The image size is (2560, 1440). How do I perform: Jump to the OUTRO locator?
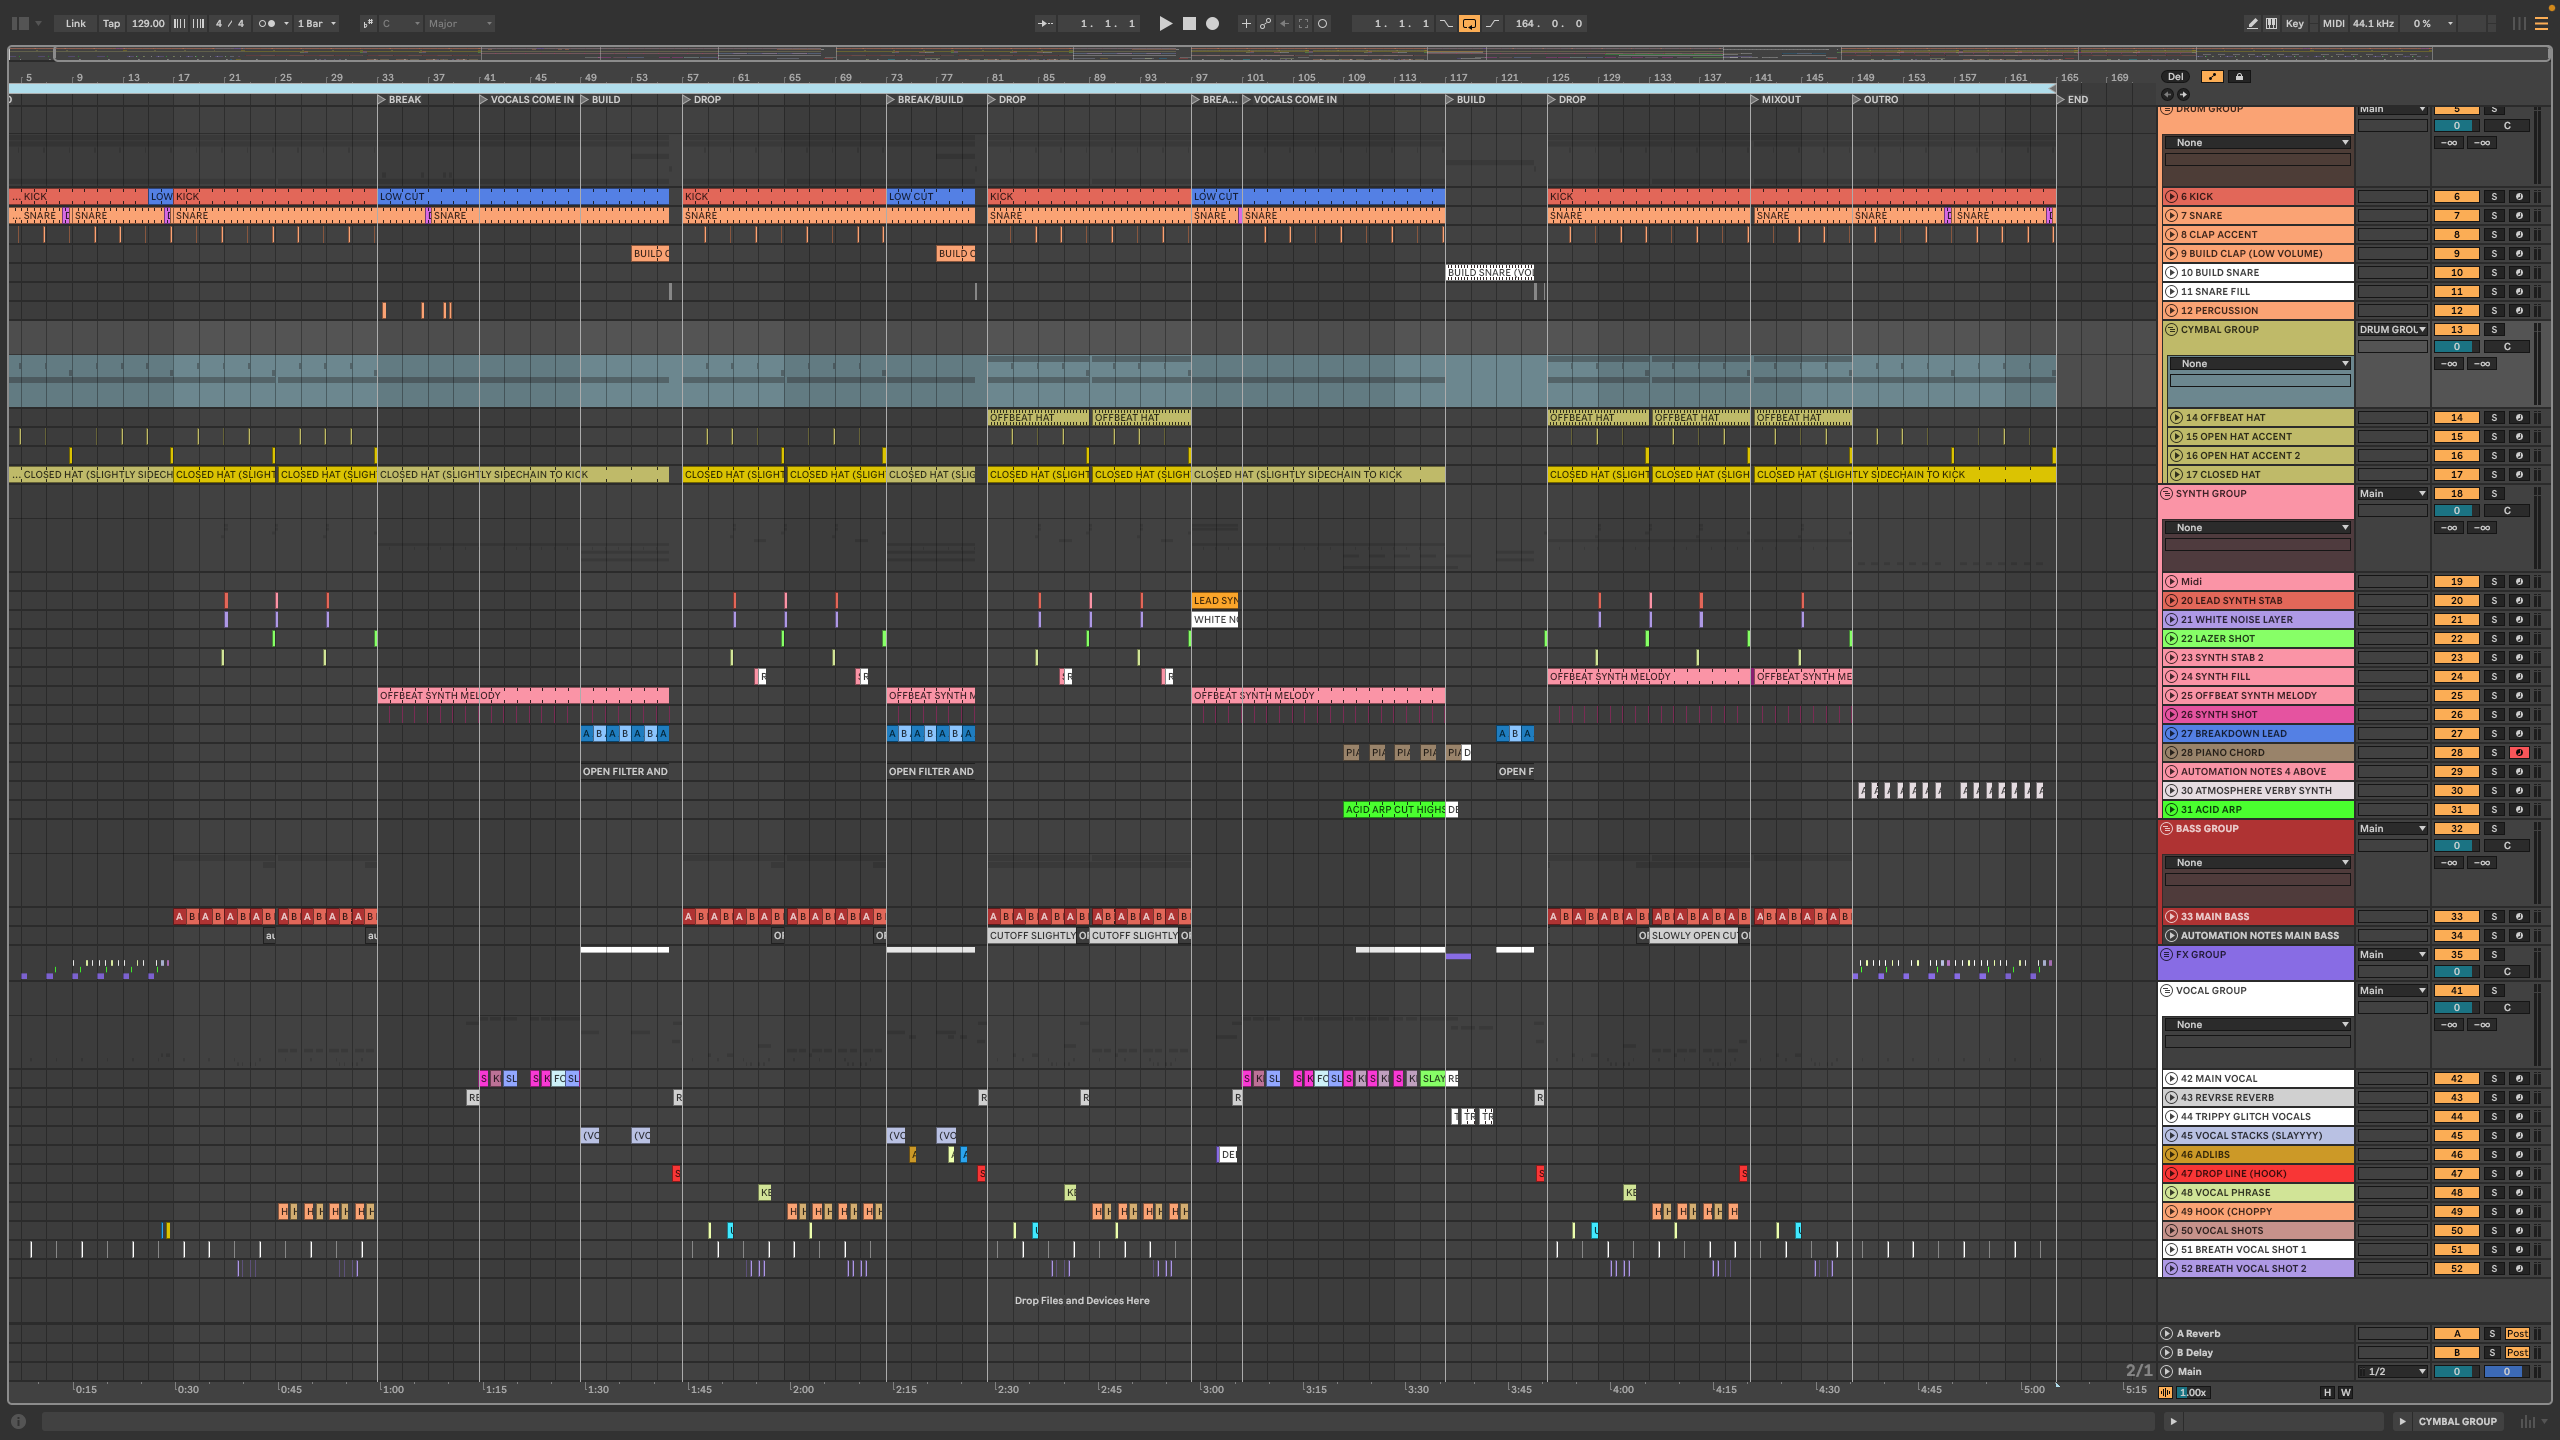pyautogui.click(x=1875, y=100)
